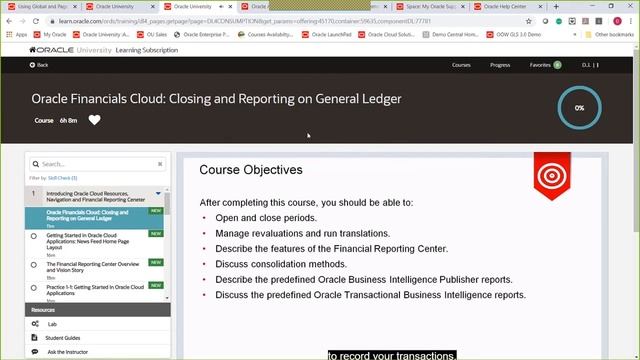The image size is (640, 360).
Task: Click the course list scroll up arrow
Action: click(x=167, y=190)
